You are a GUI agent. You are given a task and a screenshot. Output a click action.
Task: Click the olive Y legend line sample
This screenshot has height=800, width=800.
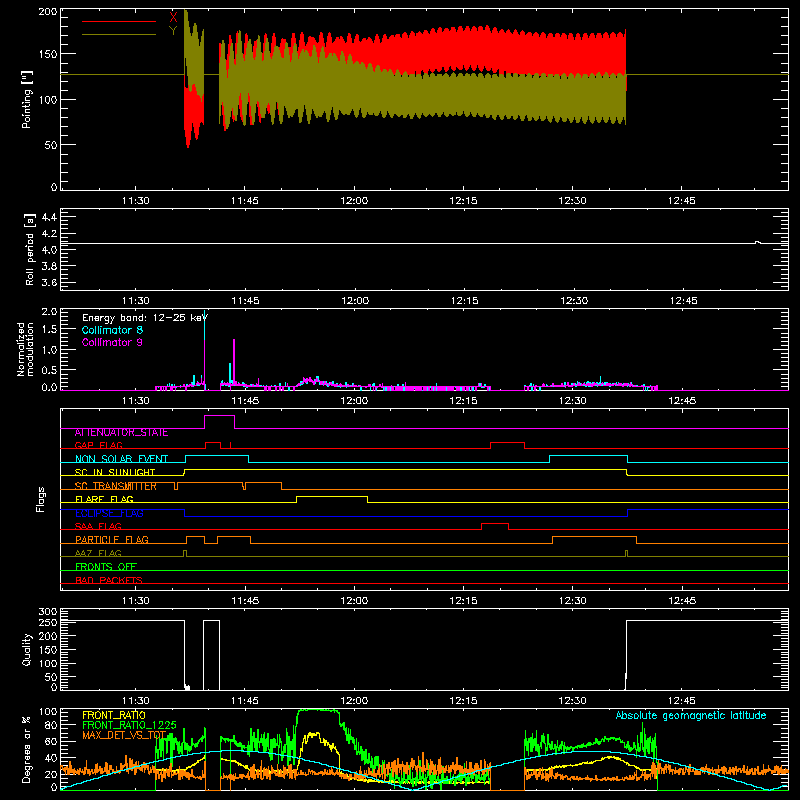[119, 35]
